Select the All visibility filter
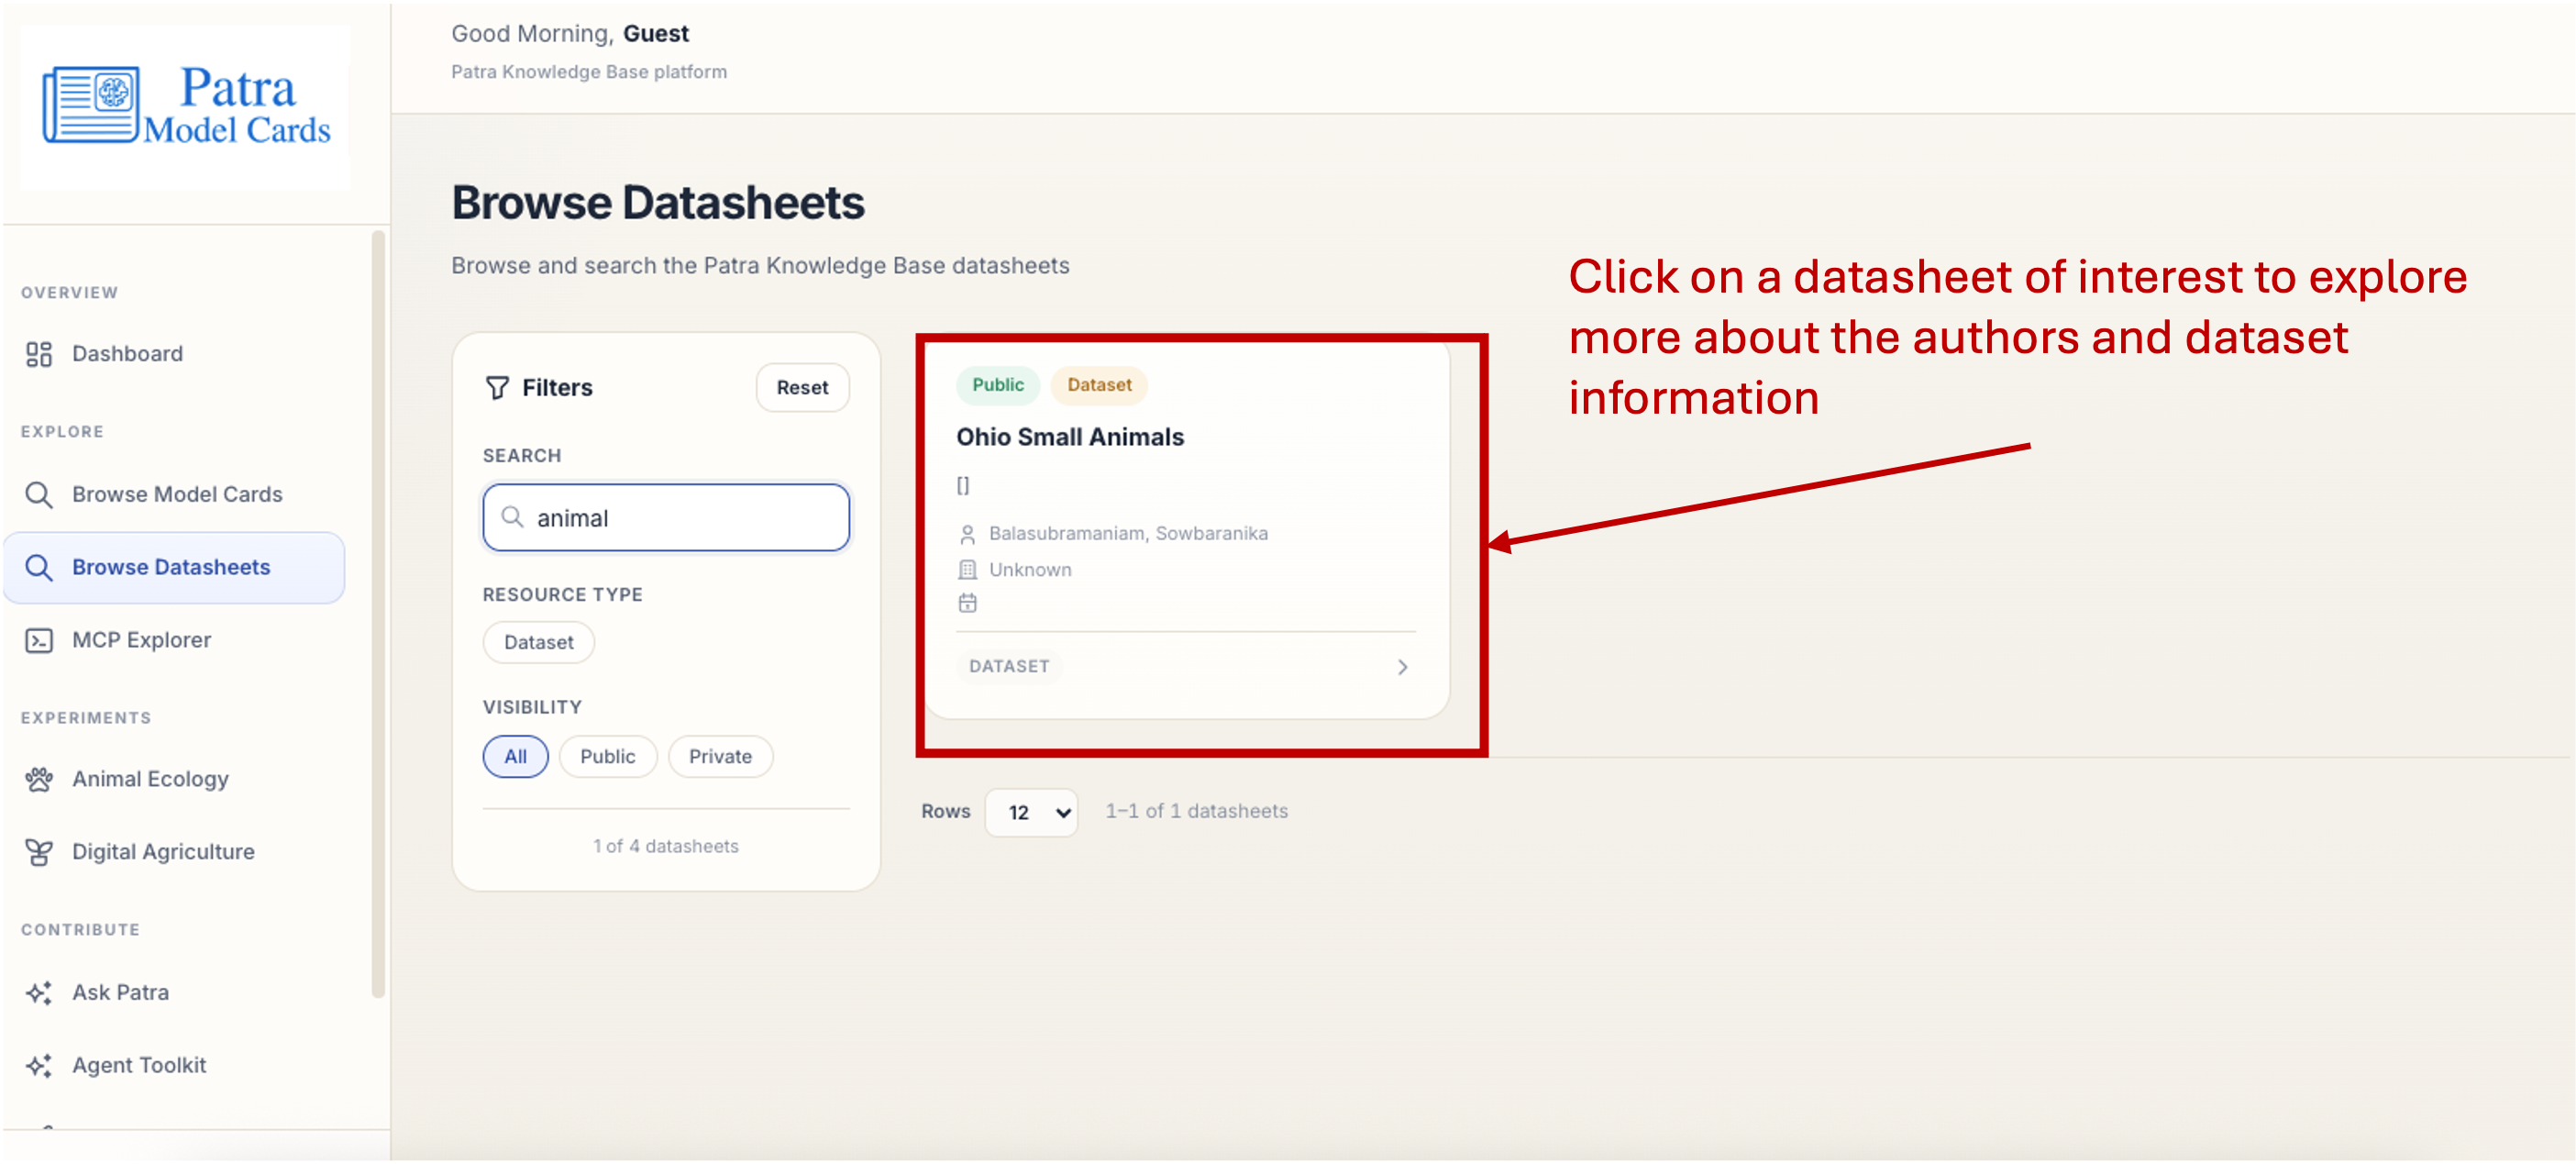This screenshot has height=1164, width=2576. 515,757
